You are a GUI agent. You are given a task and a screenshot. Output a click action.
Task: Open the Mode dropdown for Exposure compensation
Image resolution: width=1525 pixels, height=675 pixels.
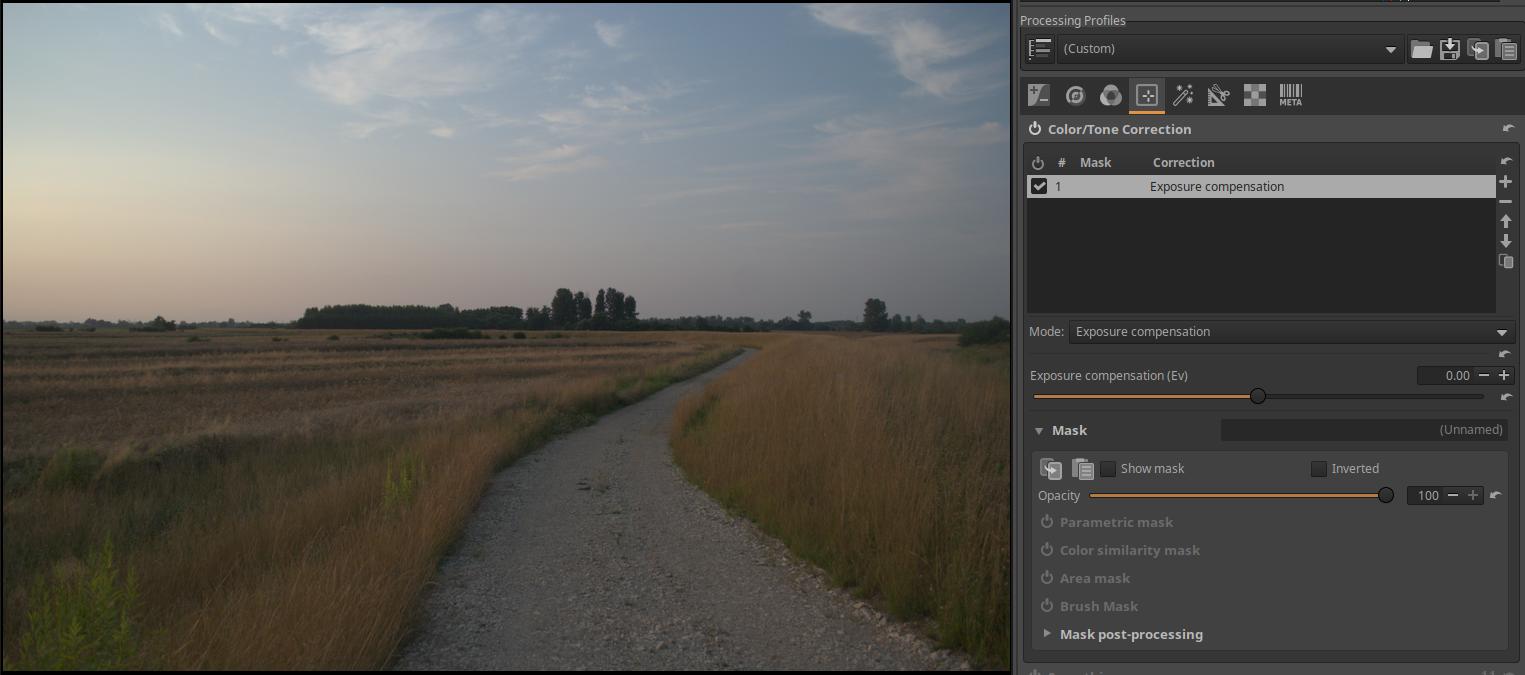click(x=1291, y=332)
